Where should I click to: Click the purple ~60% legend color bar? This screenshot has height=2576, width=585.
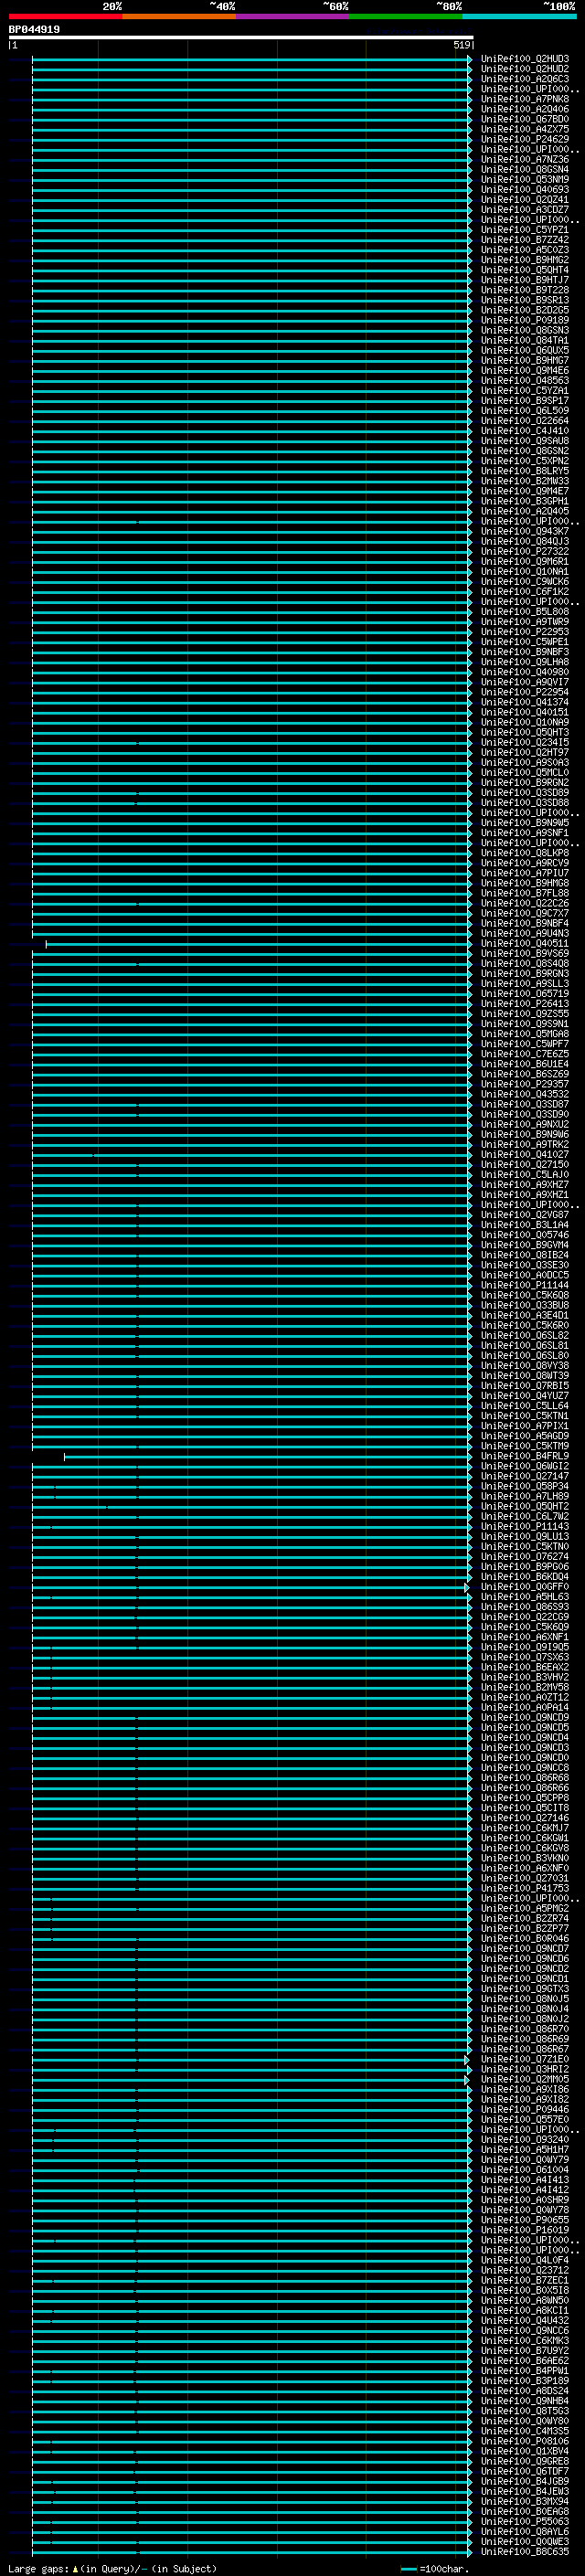pos(292,16)
